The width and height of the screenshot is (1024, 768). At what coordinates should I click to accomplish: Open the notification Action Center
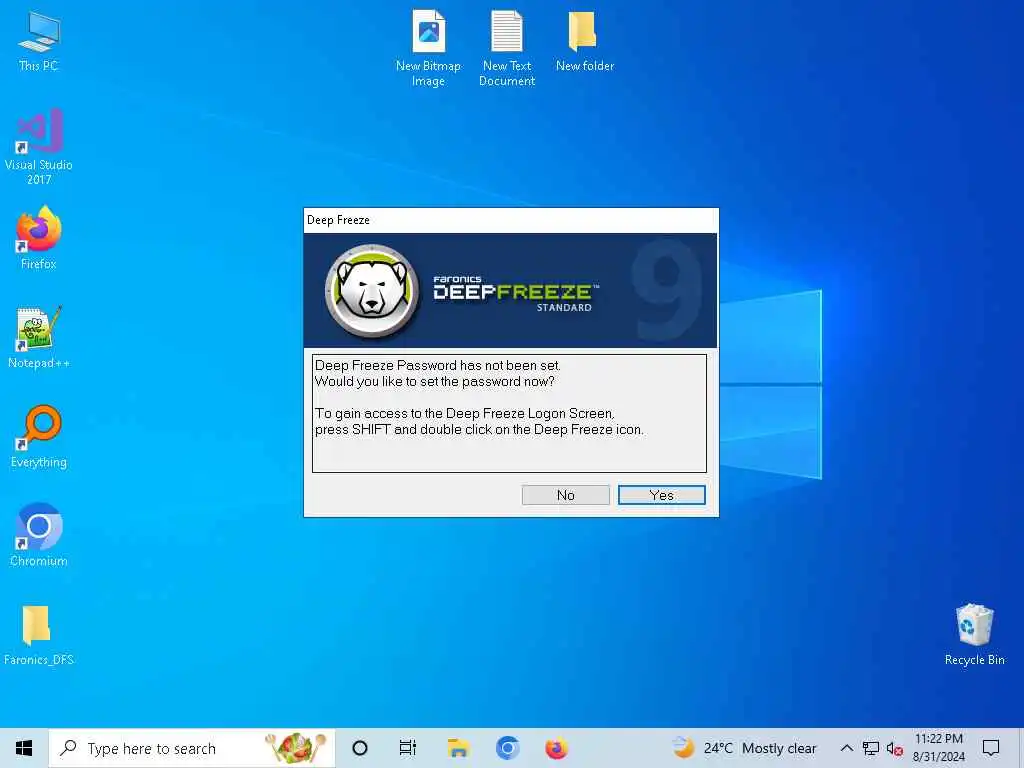pyautogui.click(x=991, y=748)
